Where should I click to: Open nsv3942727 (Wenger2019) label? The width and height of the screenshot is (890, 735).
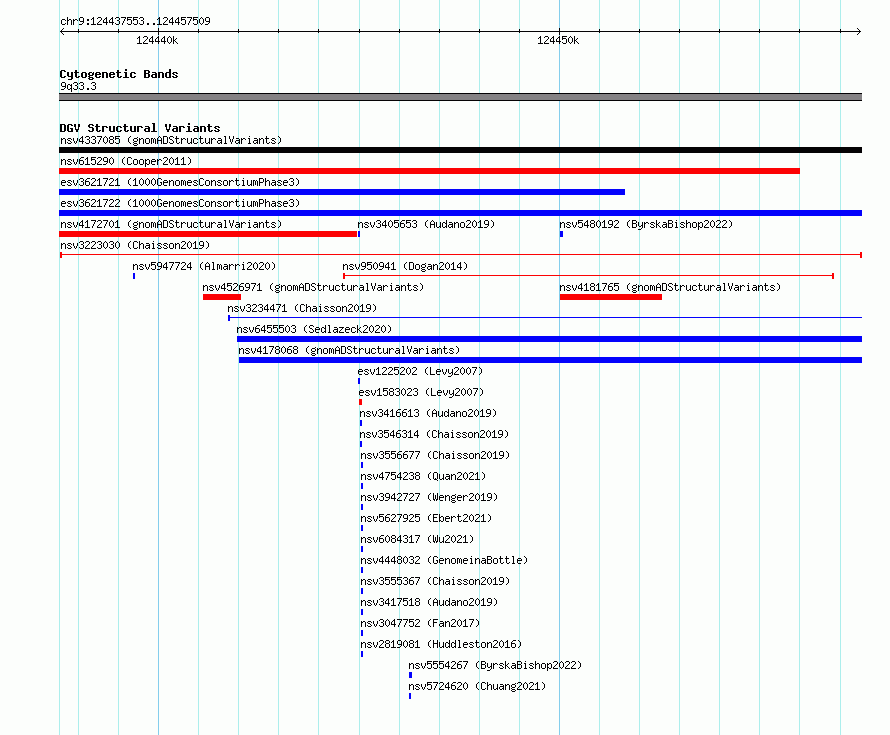coord(430,497)
